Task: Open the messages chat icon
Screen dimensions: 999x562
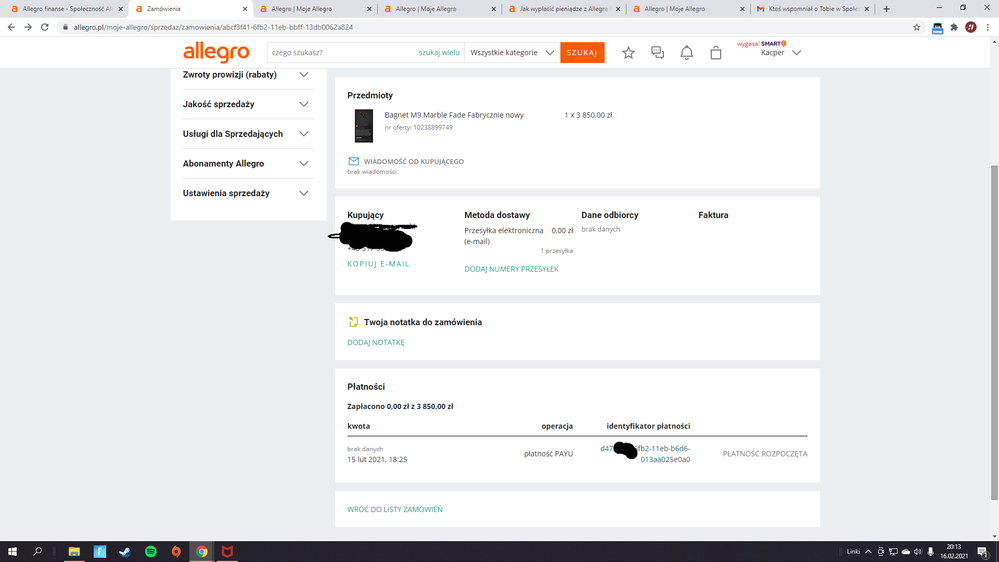Action: tap(657, 53)
